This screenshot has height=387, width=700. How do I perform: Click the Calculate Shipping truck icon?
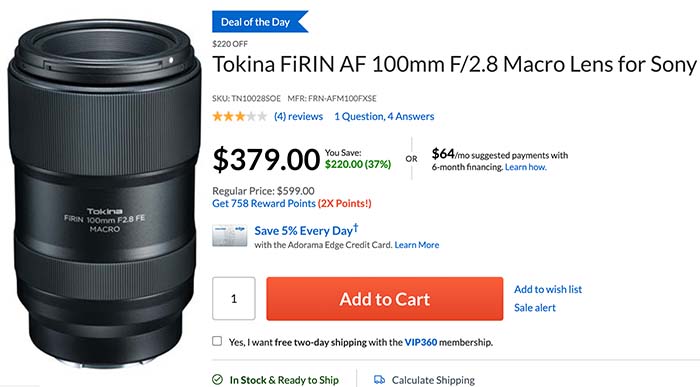point(379,380)
